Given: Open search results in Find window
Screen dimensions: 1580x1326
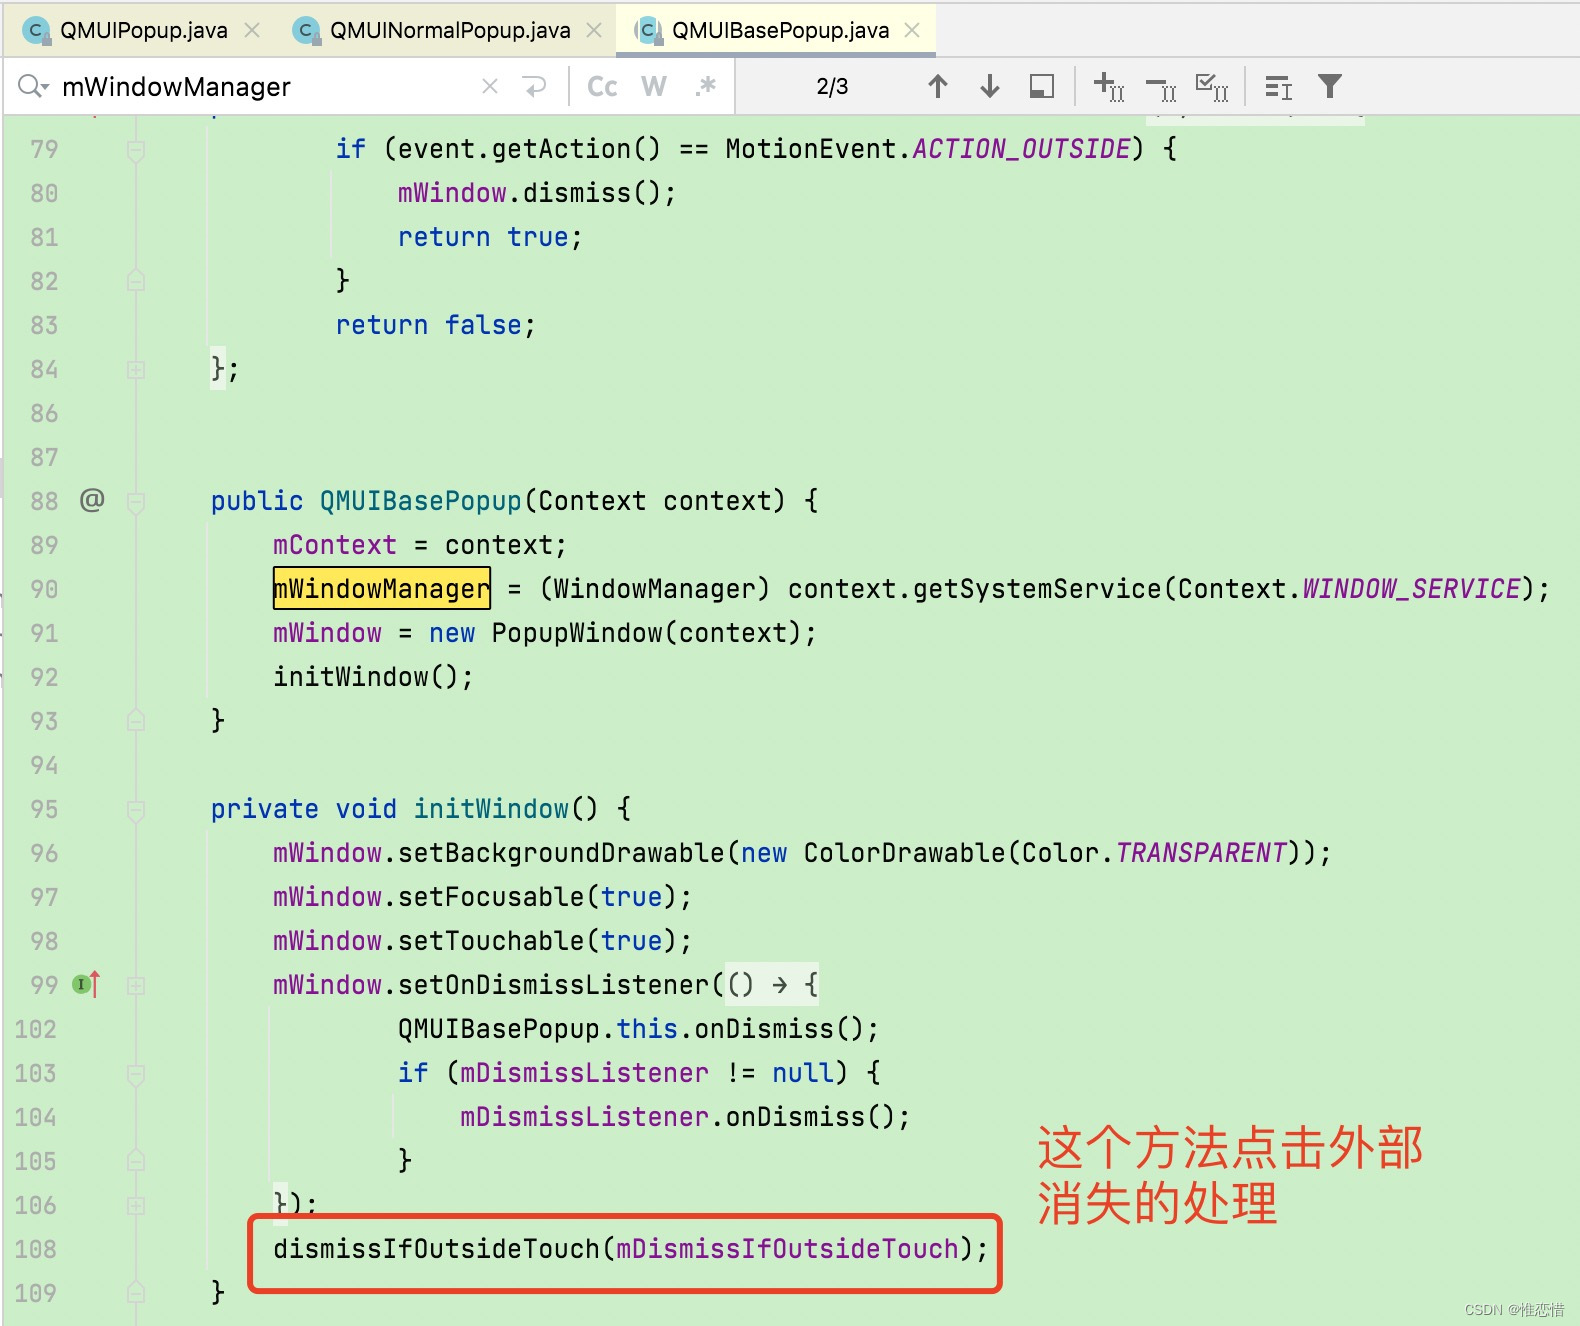Looking at the screenshot, I should [1042, 87].
